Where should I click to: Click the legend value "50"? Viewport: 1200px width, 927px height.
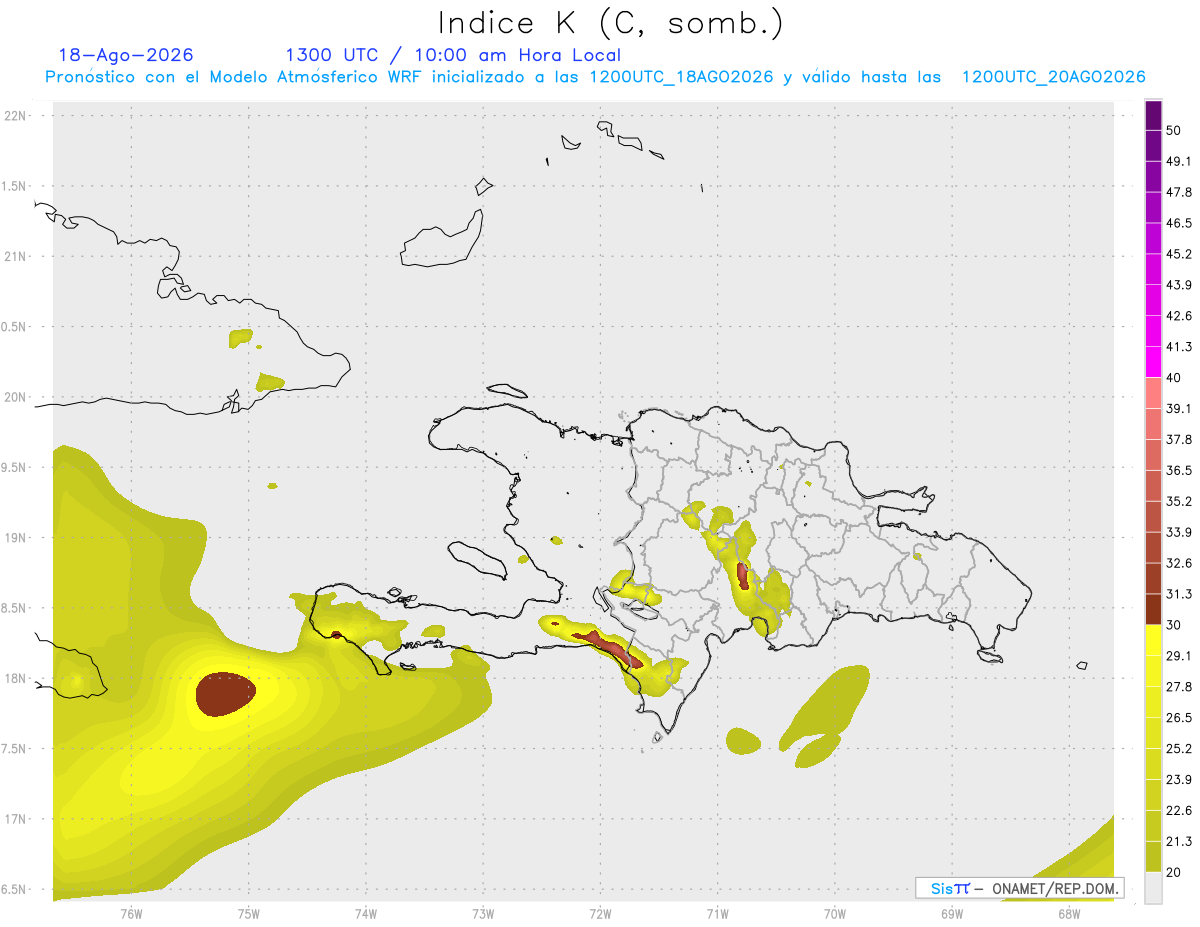click(1173, 130)
